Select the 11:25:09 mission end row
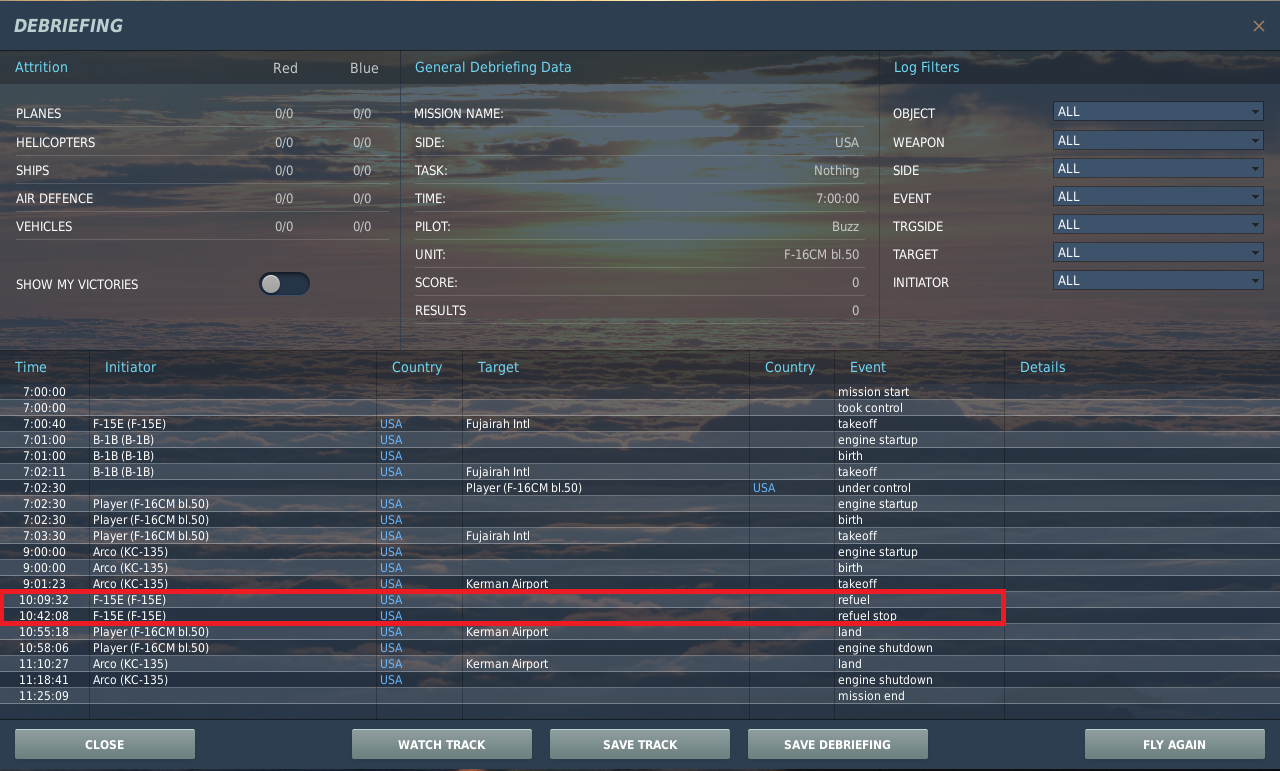This screenshot has height=771, width=1280. [x=640, y=696]
